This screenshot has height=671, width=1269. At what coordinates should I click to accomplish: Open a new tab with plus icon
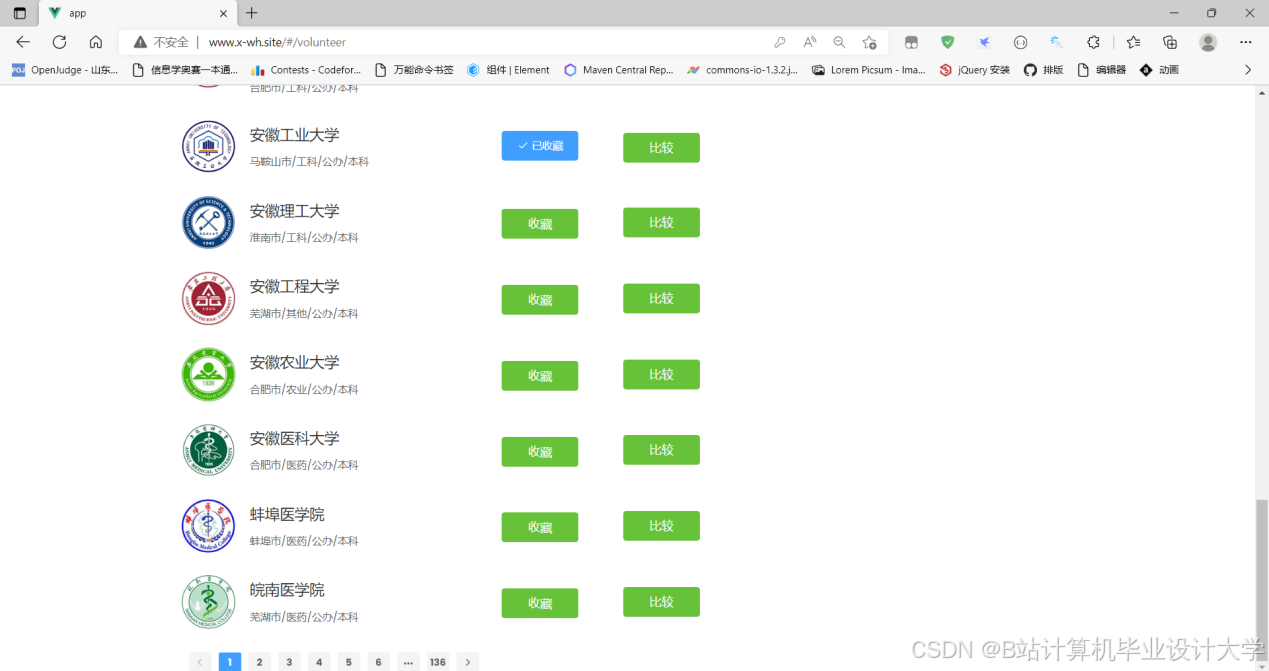[252, 13]
